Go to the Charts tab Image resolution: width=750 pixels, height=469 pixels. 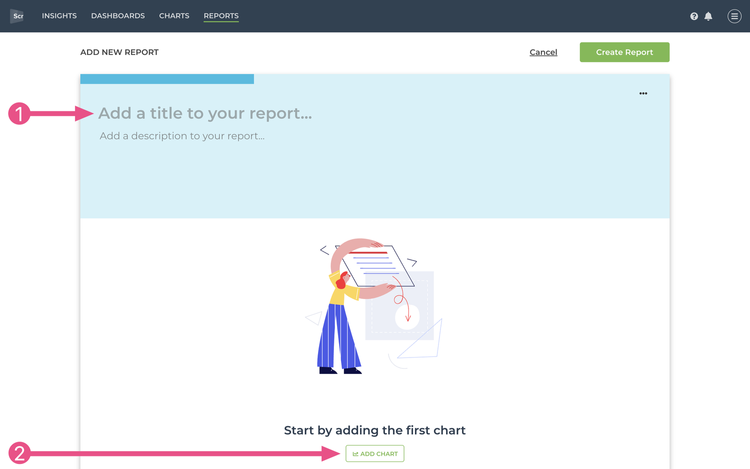coord(174,16)
